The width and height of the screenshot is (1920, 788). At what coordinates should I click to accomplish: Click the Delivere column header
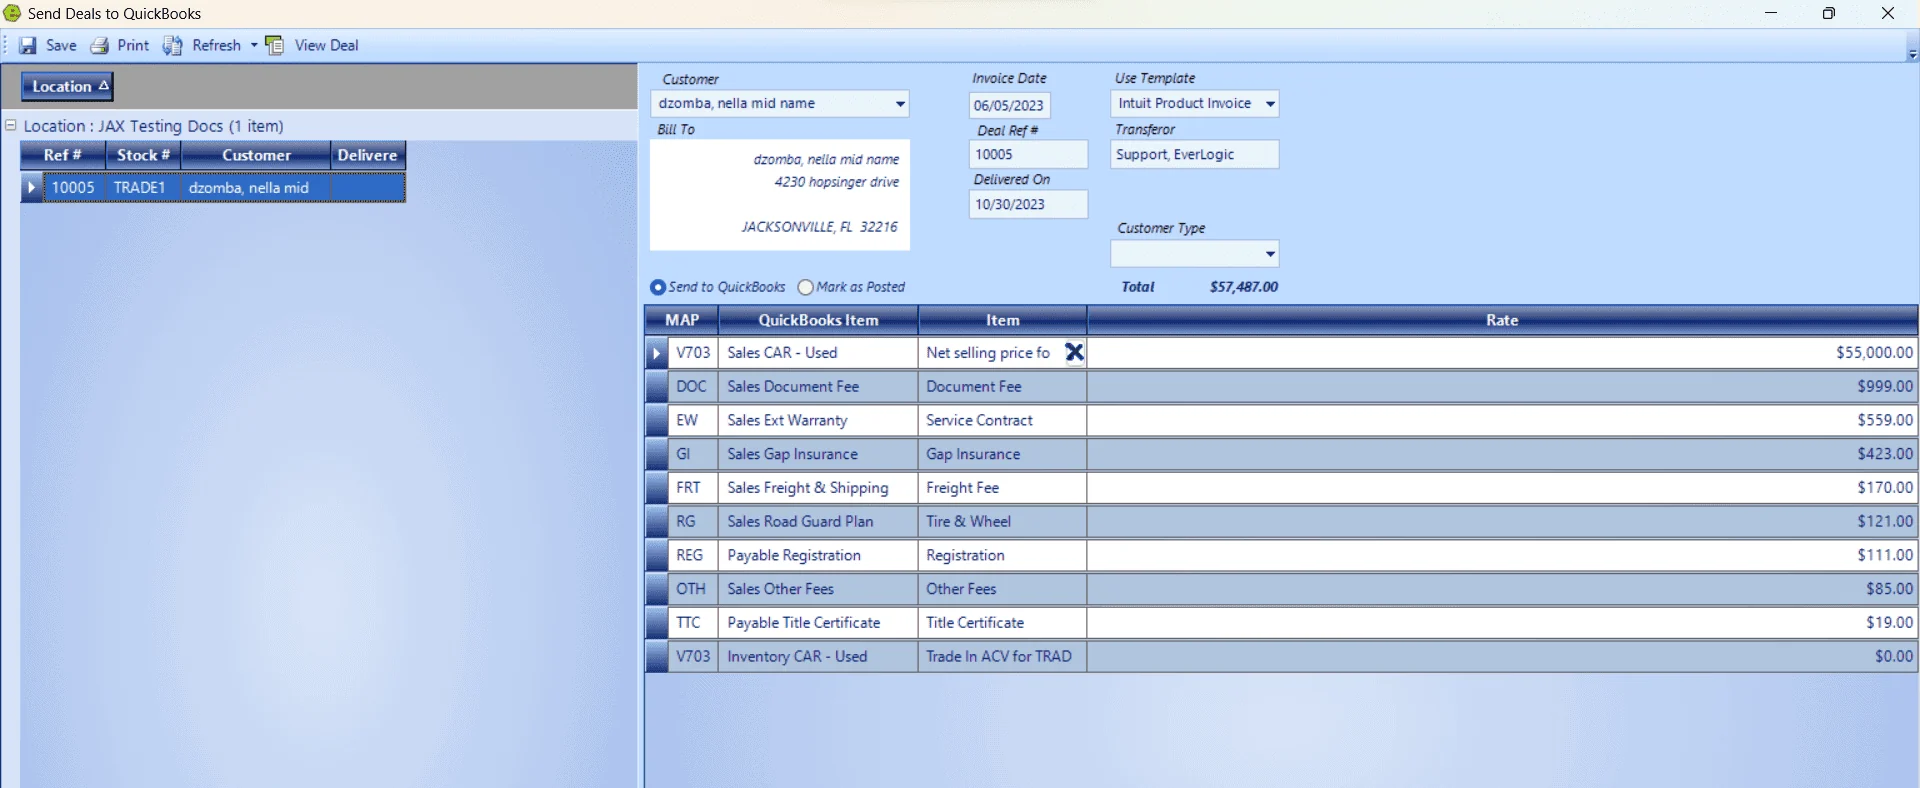(x=368, y=155)
